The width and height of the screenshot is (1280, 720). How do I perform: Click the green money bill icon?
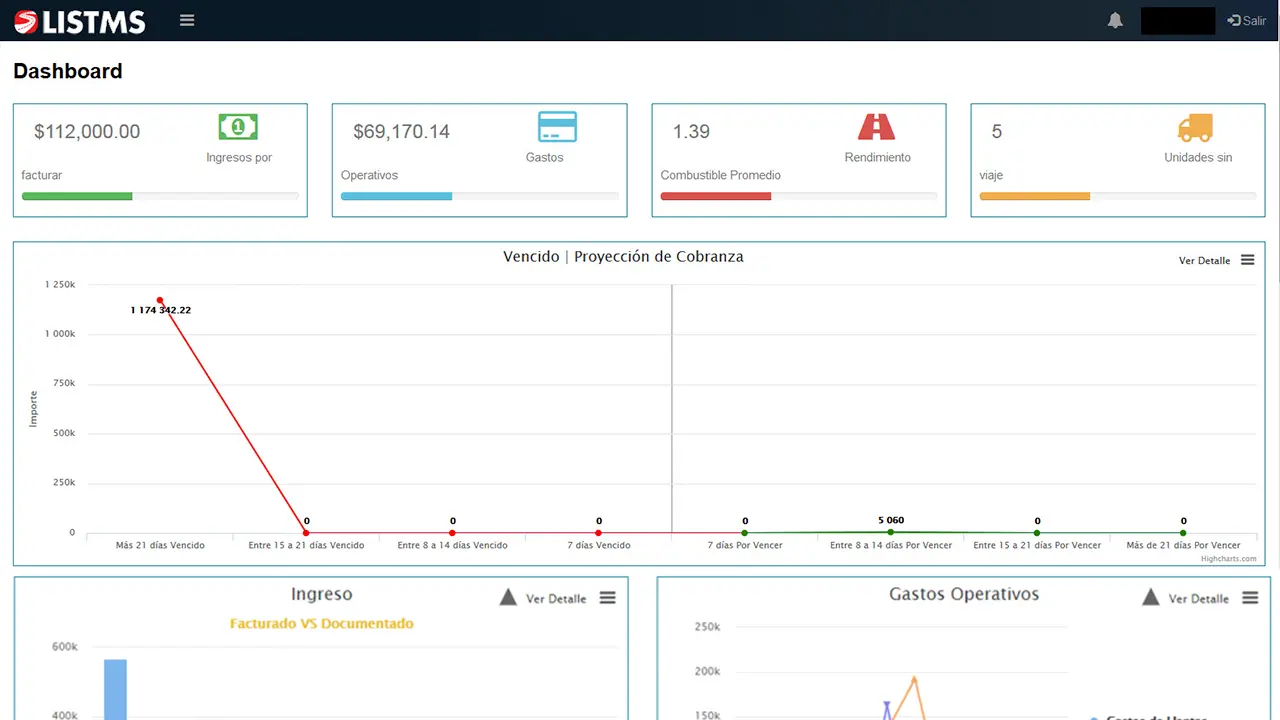point(238,127)
